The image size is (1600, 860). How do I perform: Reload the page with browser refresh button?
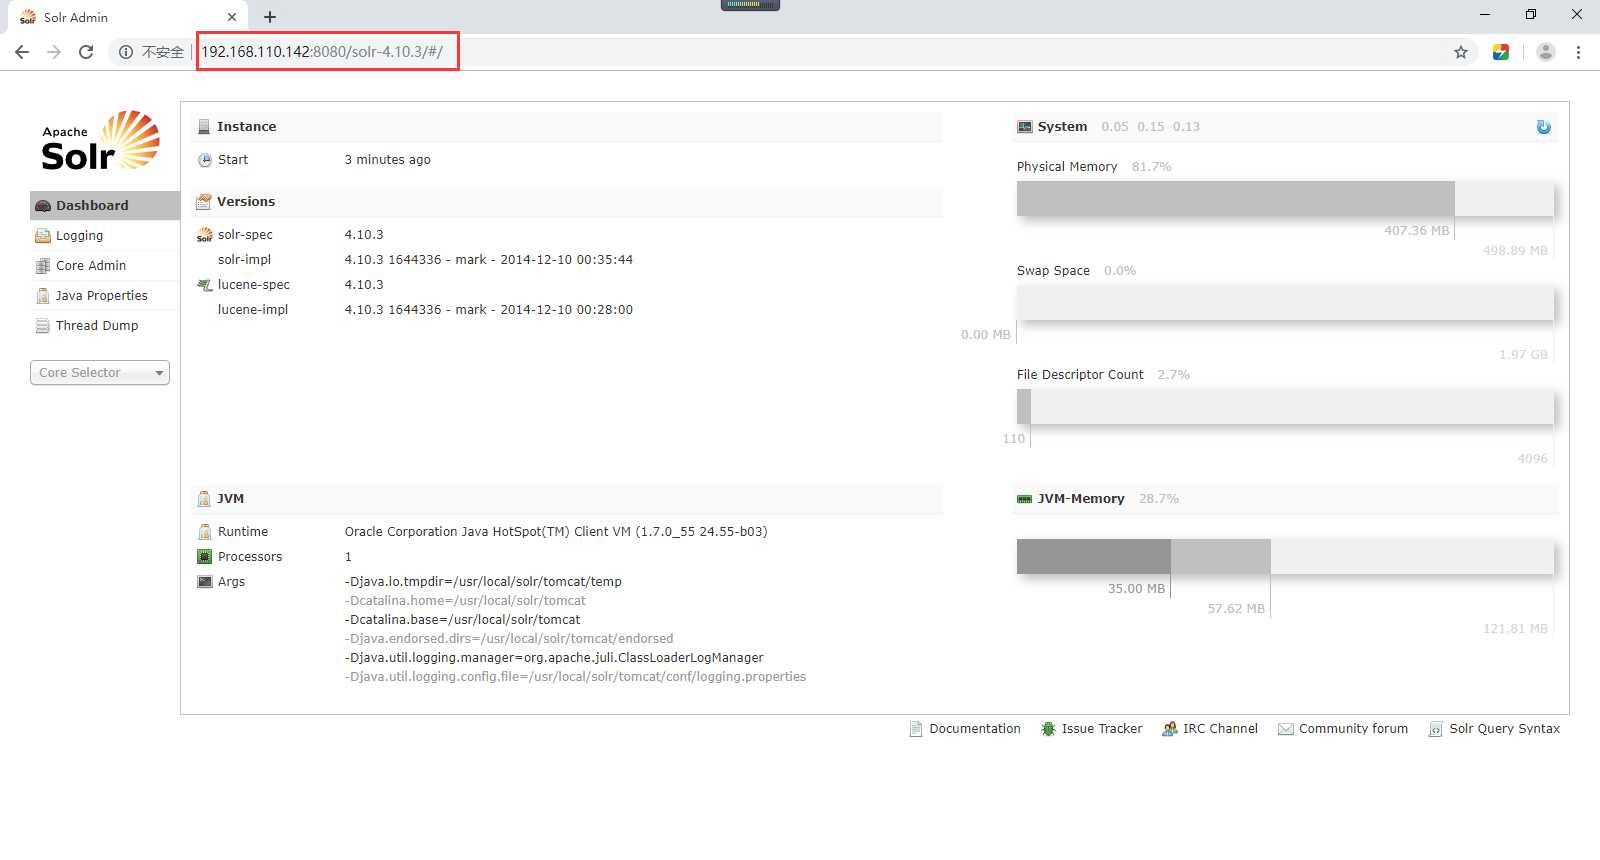86,52
